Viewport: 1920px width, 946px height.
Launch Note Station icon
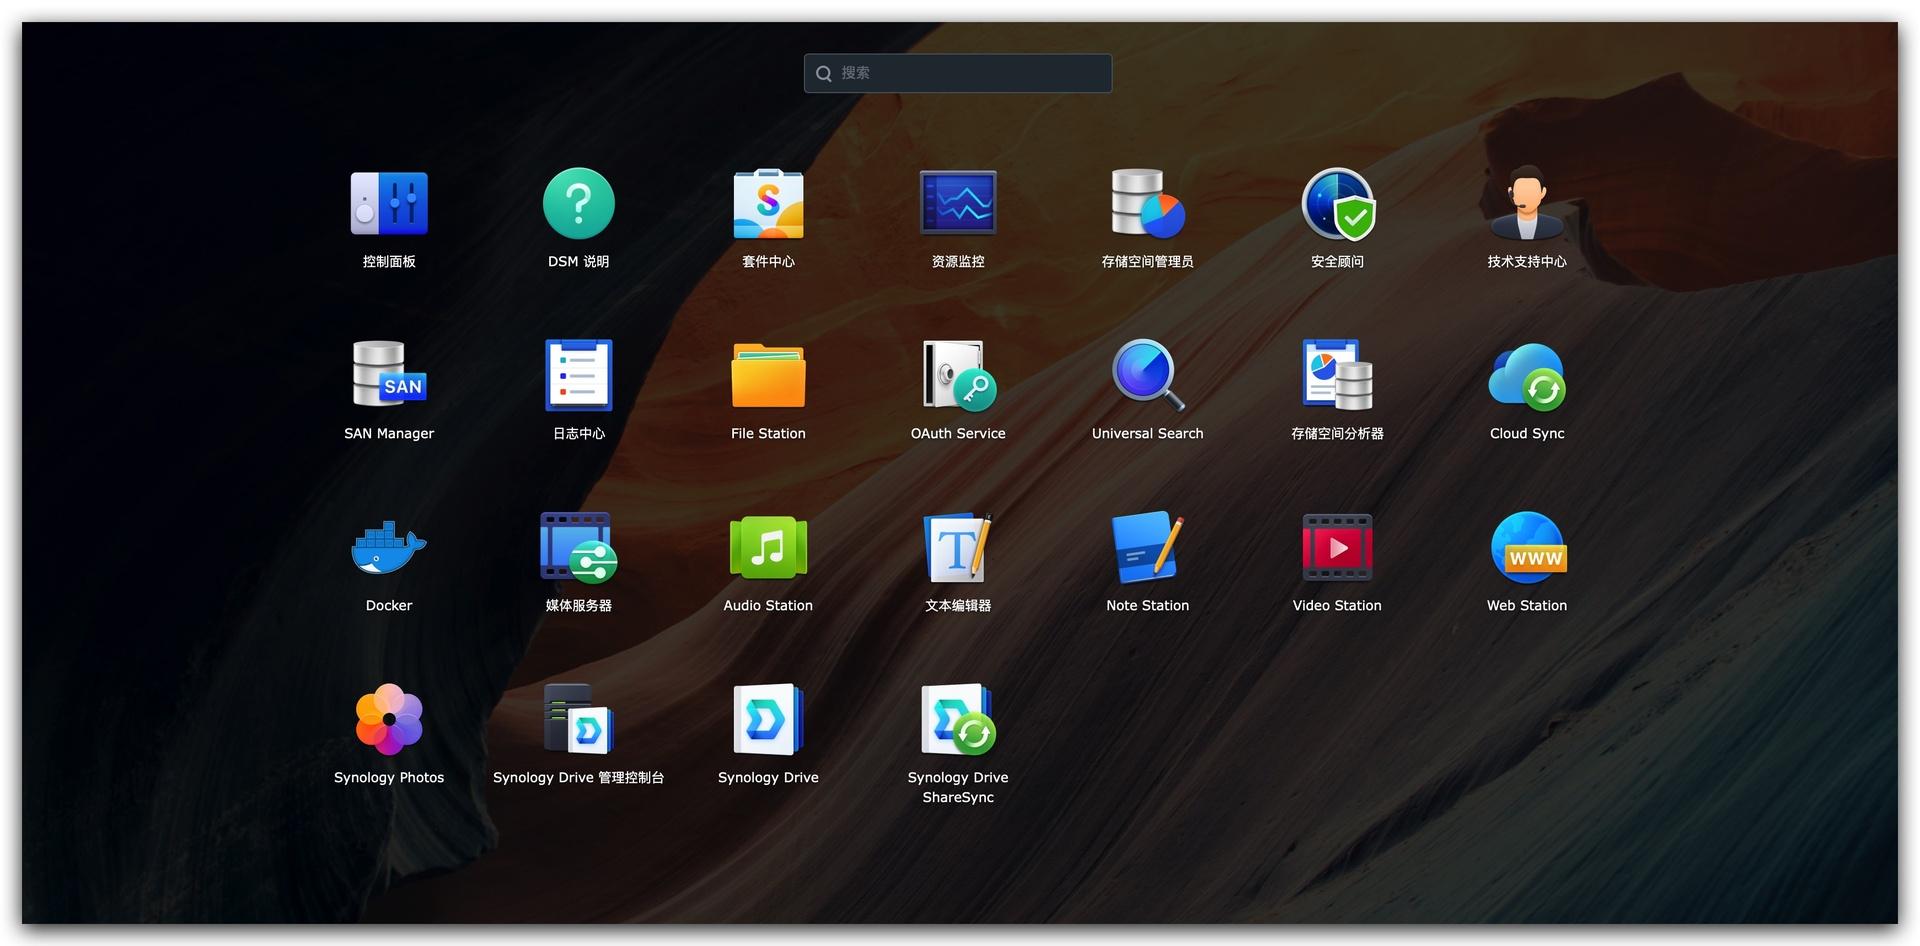[1148, 547]
